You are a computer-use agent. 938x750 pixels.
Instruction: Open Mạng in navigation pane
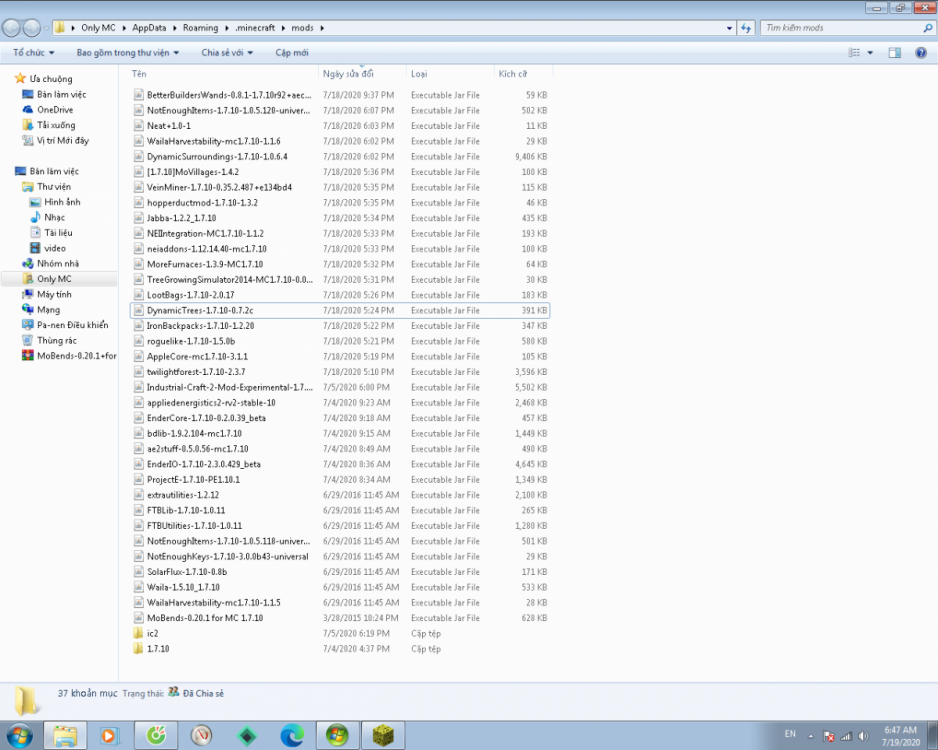48,310
